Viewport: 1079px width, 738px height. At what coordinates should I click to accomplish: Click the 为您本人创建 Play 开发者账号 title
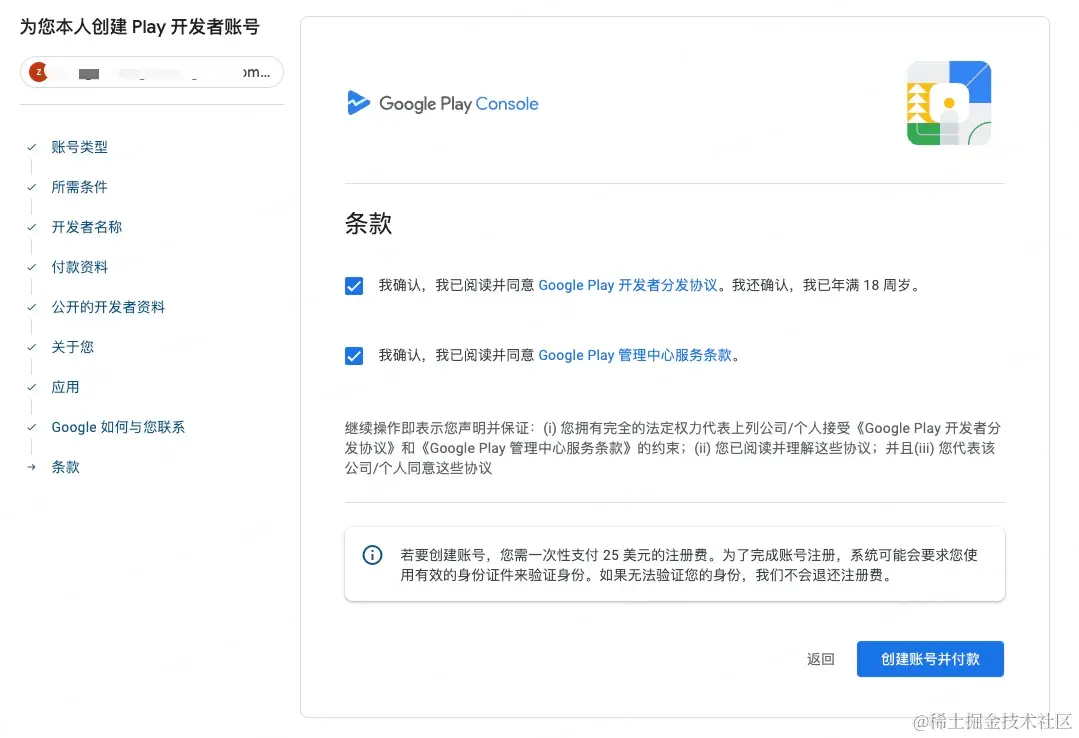click(x=140, y=27)
